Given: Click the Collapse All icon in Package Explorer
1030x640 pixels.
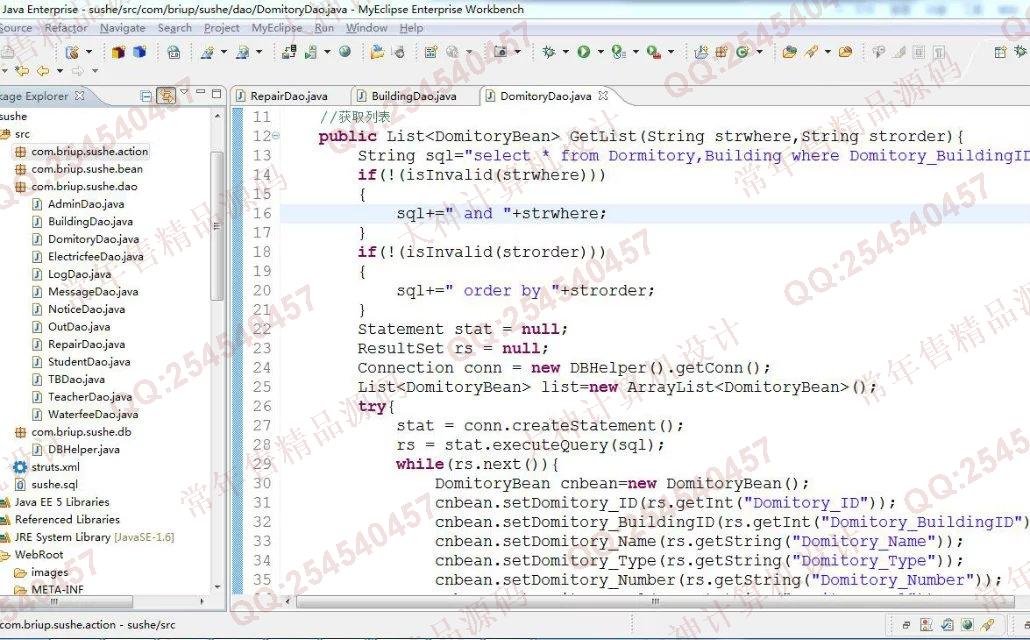Looking at the screenshot, I should pyautogui.click(x=146, y=96).
